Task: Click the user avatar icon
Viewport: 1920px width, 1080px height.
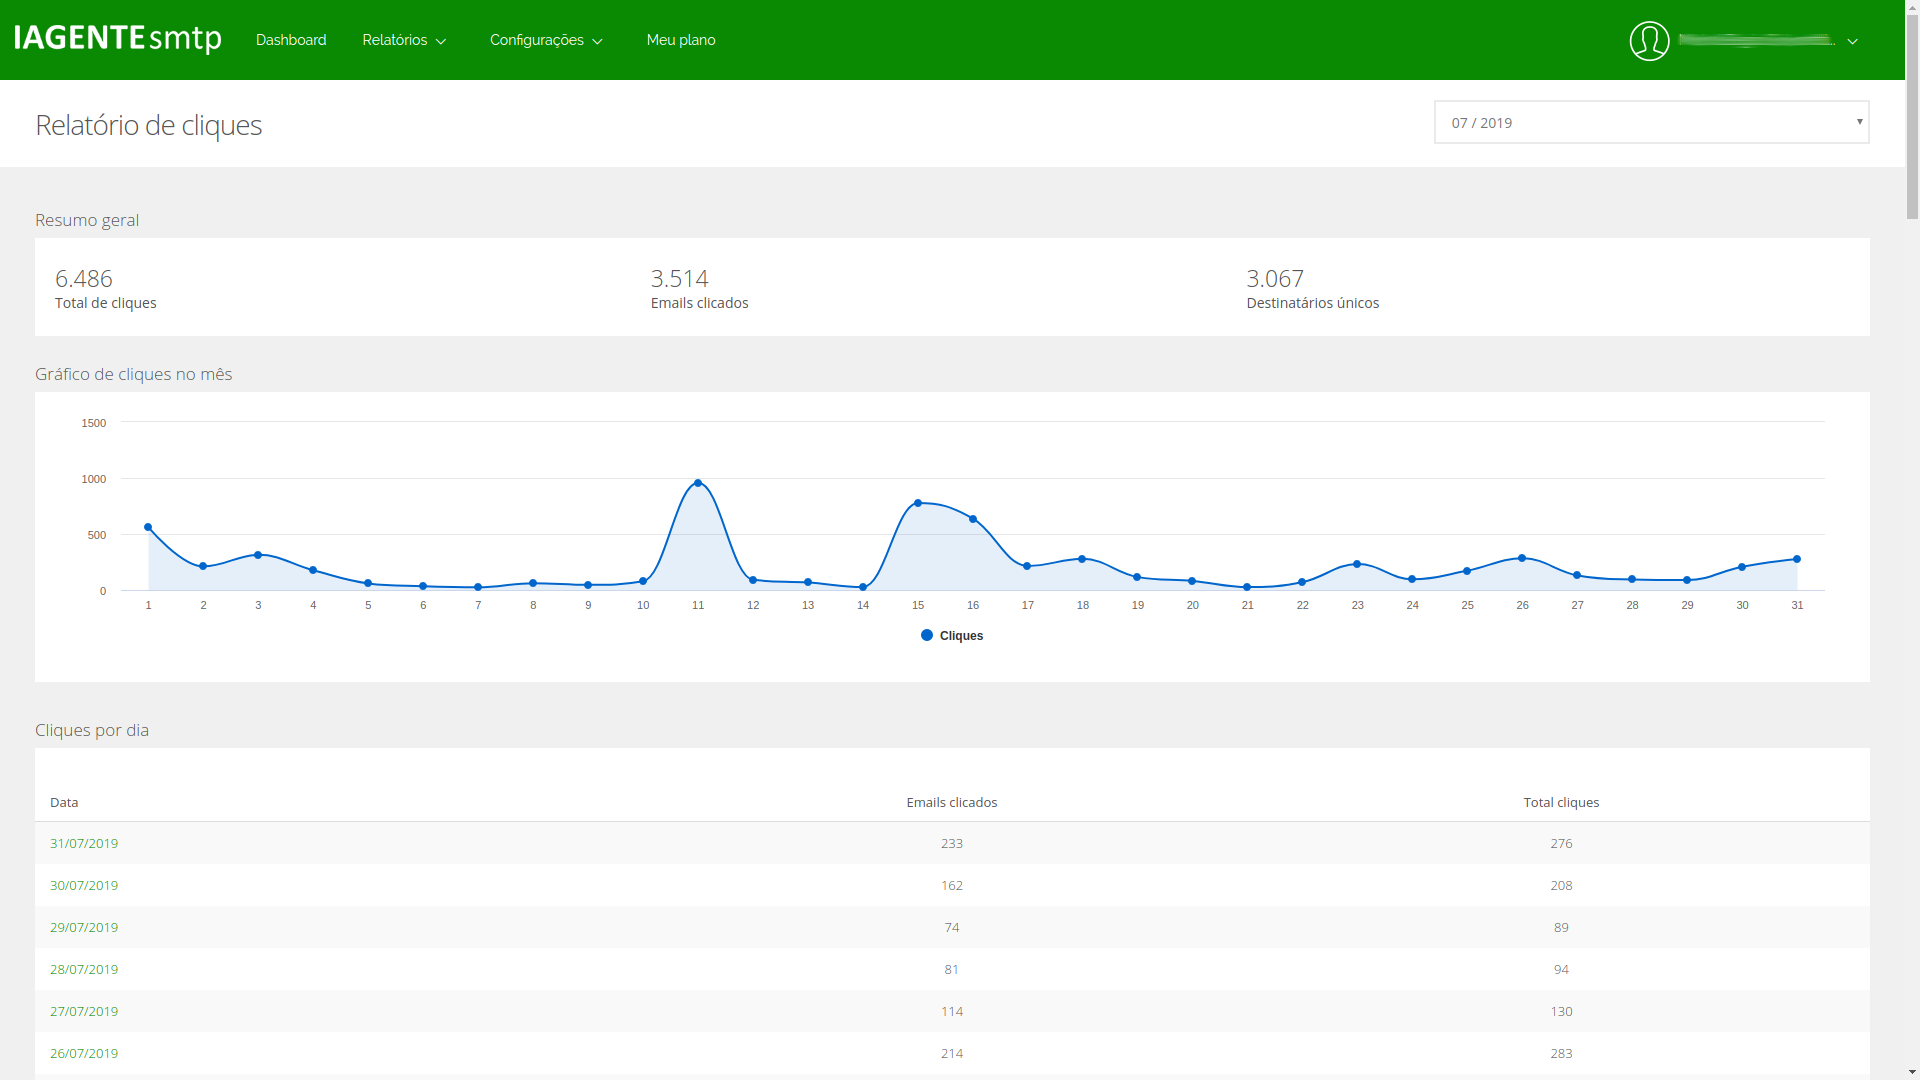Action: [1649, 41]
